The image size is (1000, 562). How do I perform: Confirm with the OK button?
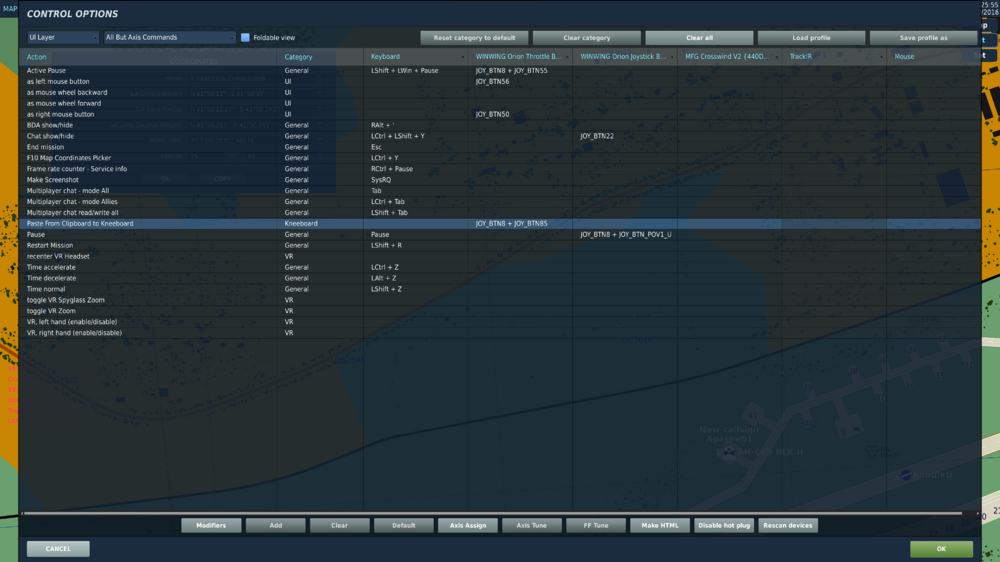pos(941,549)
